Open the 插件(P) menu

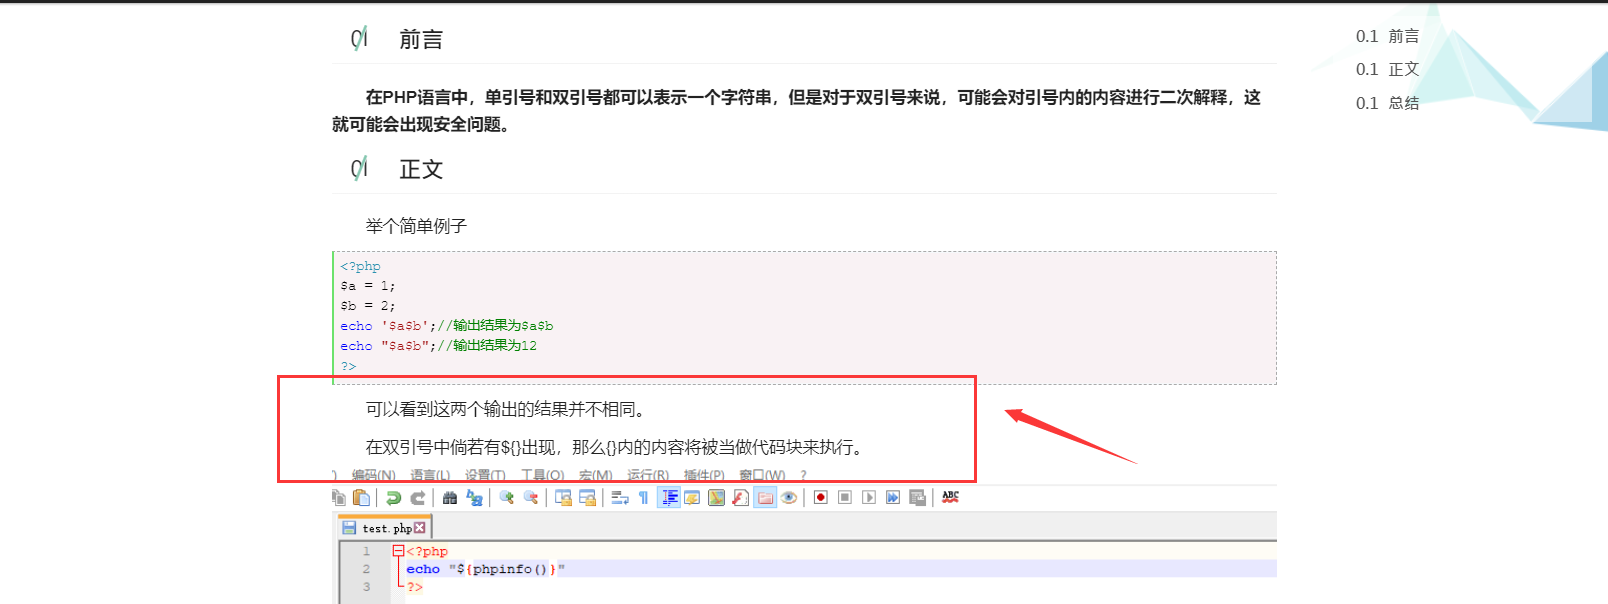click(704, 476)
